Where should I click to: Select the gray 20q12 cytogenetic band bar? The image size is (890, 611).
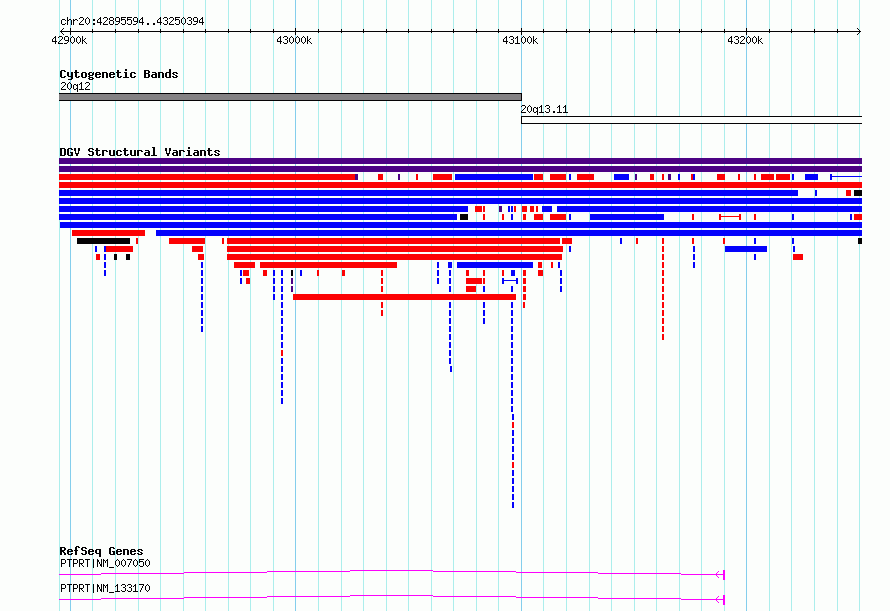[290, 97]
